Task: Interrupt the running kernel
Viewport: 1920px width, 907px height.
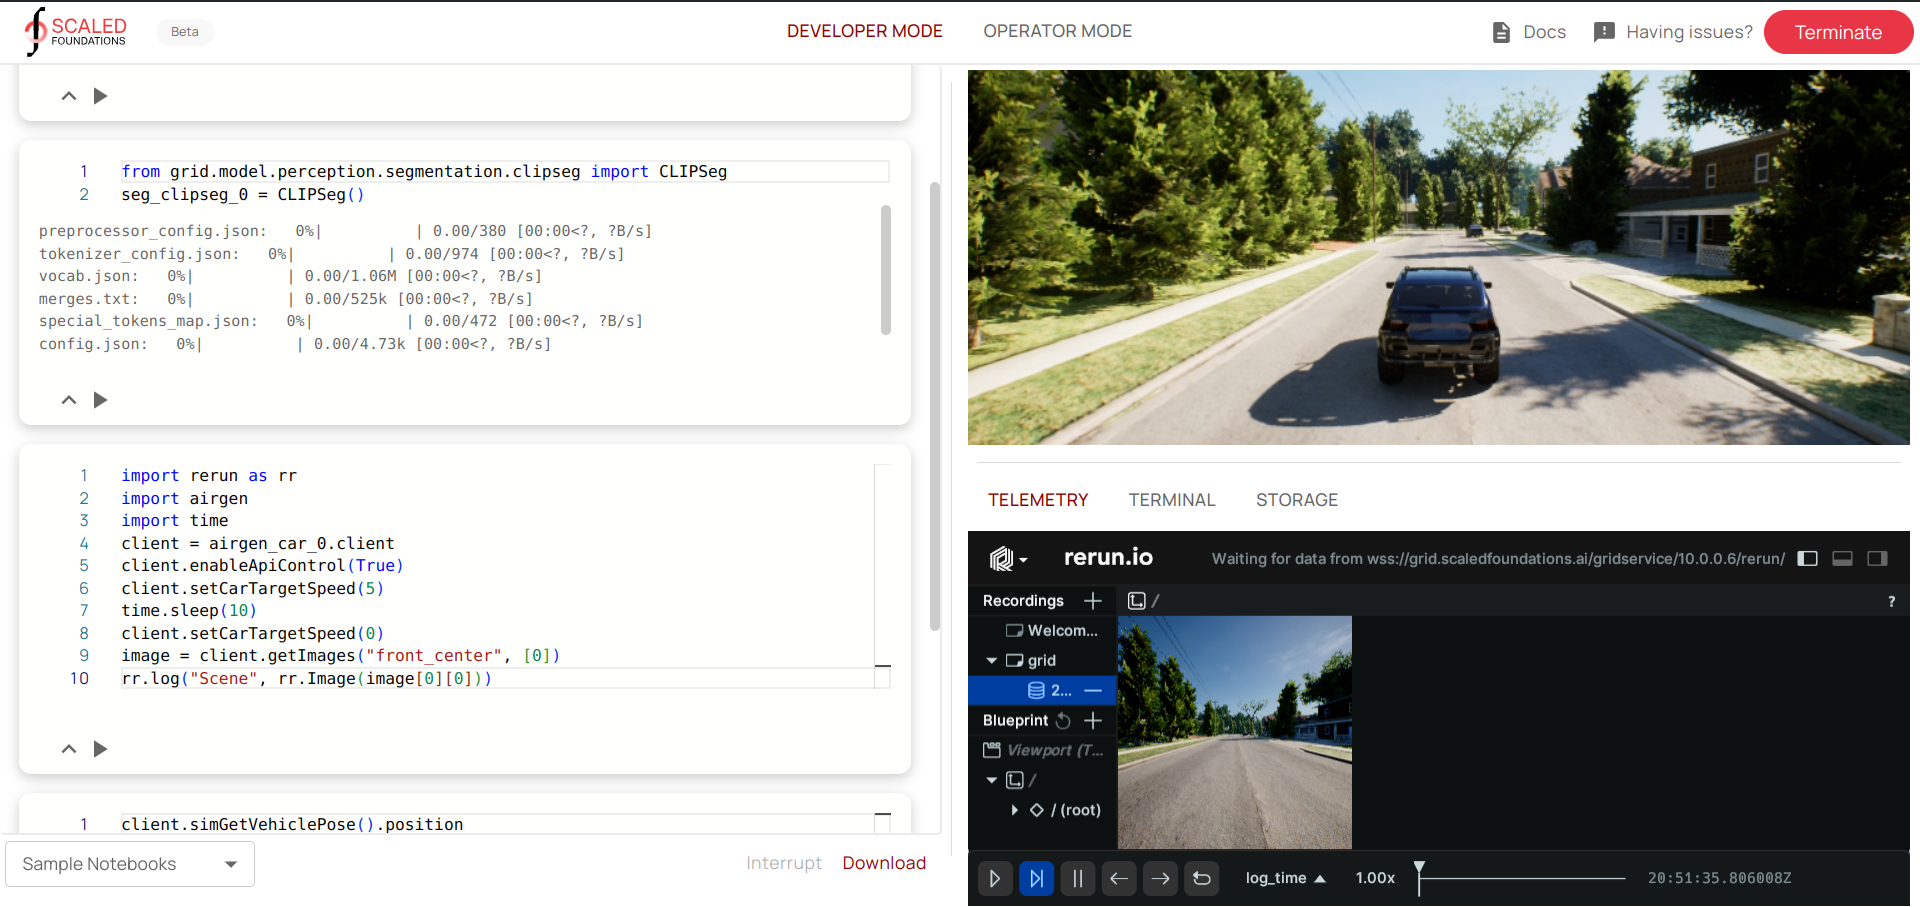Action: click(x=783, y=863)
